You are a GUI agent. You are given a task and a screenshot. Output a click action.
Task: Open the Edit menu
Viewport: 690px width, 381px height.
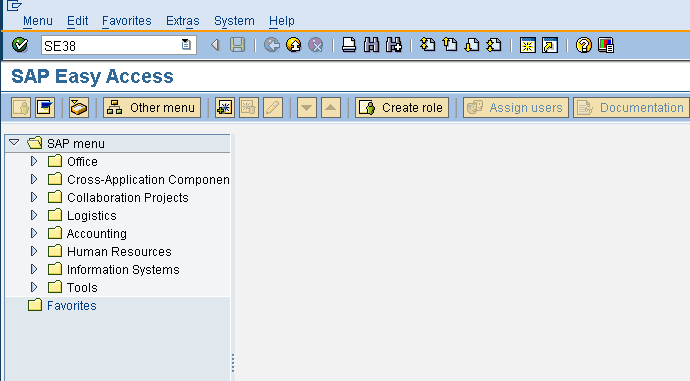77,21
